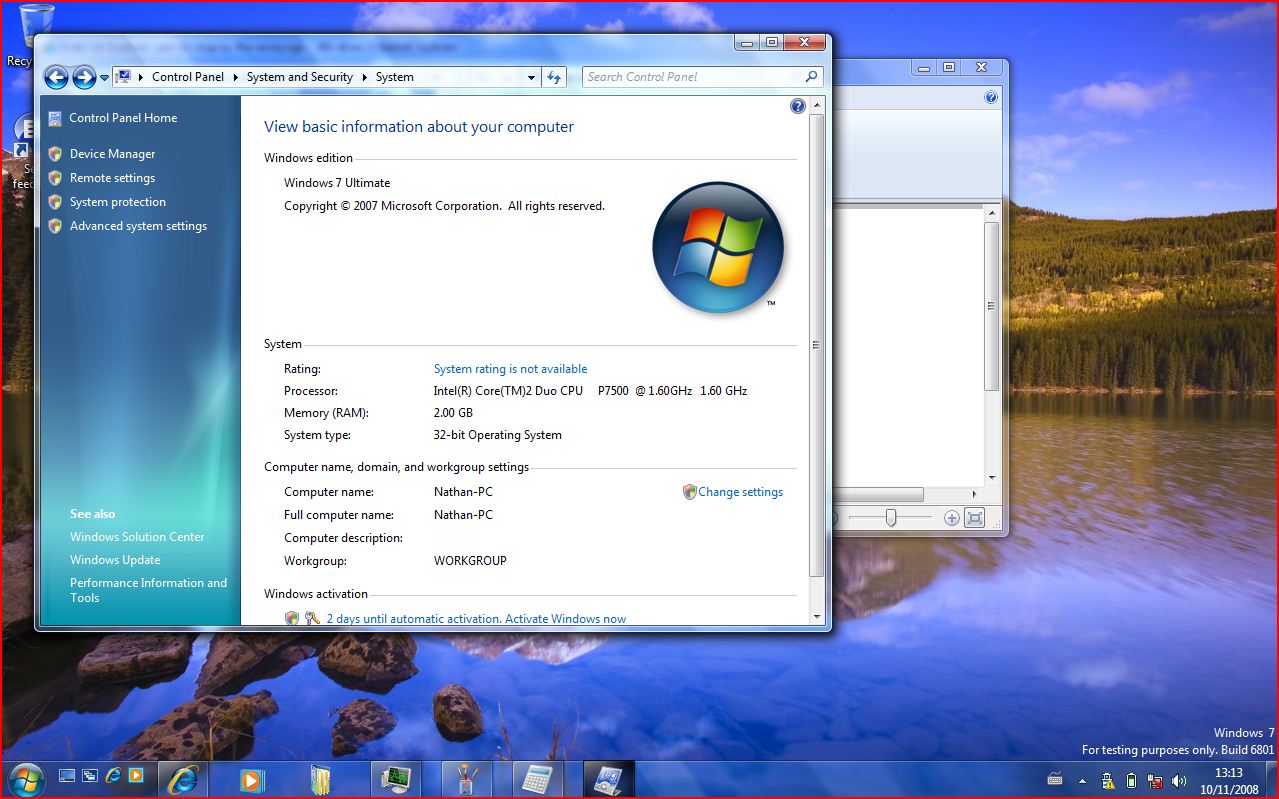
Task: Open the Windows Explorer folder taskbar button
Action: [321, 779]
